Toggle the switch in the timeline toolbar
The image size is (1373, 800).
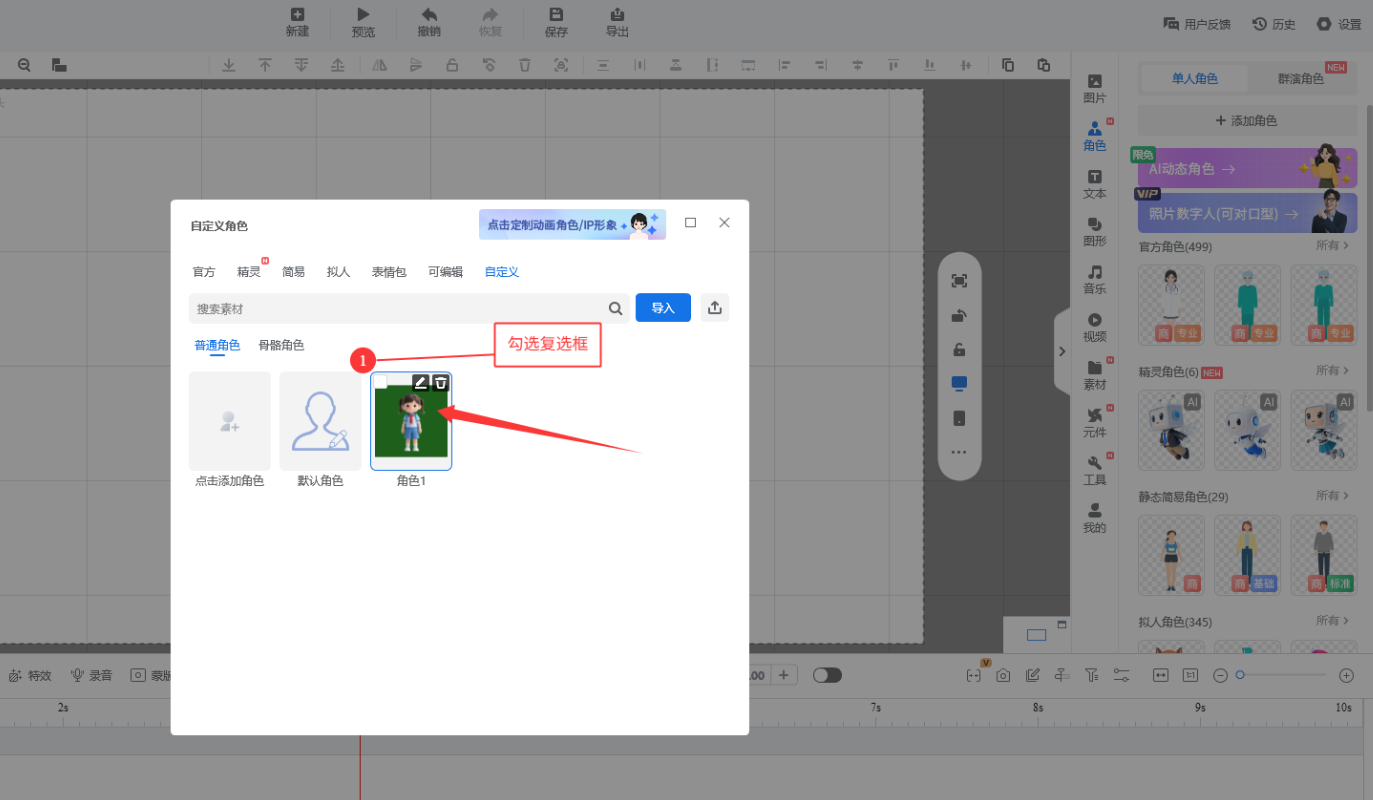pos(827,675)
